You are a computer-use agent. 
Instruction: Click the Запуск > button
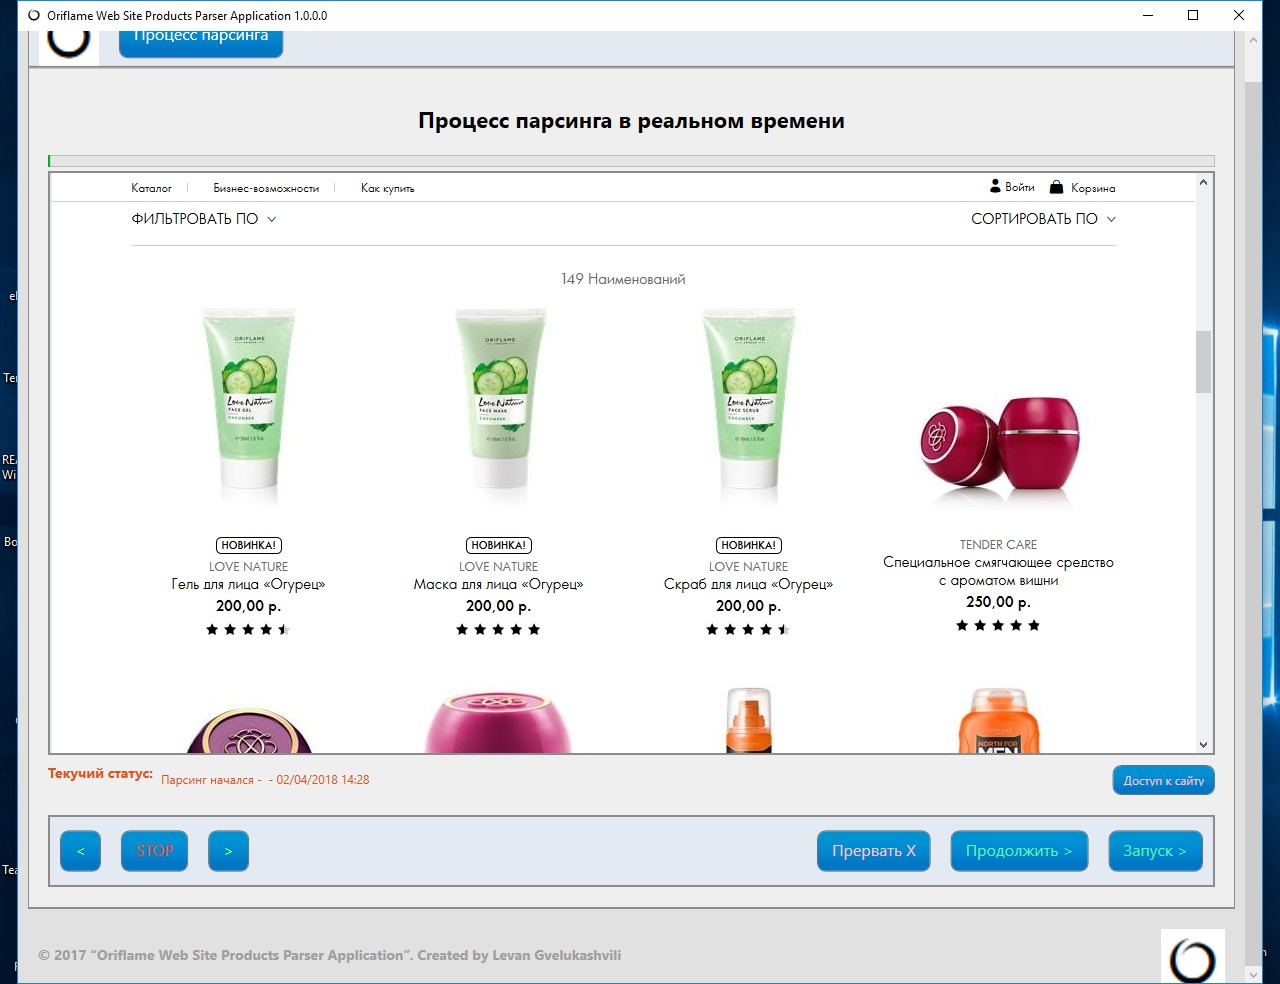tap(1155, 851)
